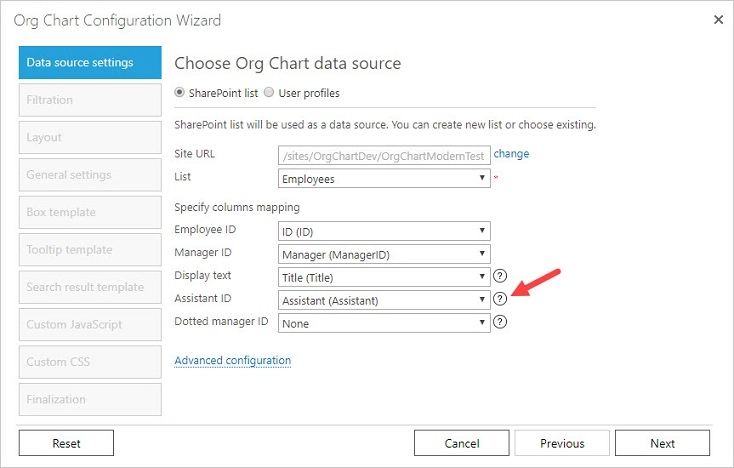Viewport: 734px width, 468px height.
Task: Click the Reset button
Action: click(x=66, y=443)
